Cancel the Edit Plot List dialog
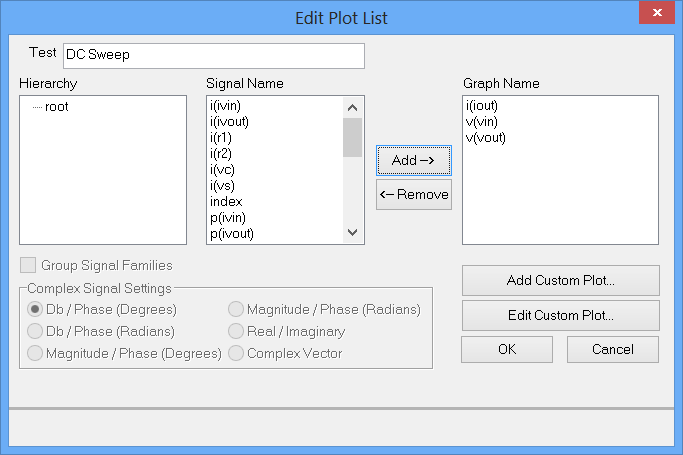This screenshot has width=683, height=455. pyautogui.click(x=612, y=350)
